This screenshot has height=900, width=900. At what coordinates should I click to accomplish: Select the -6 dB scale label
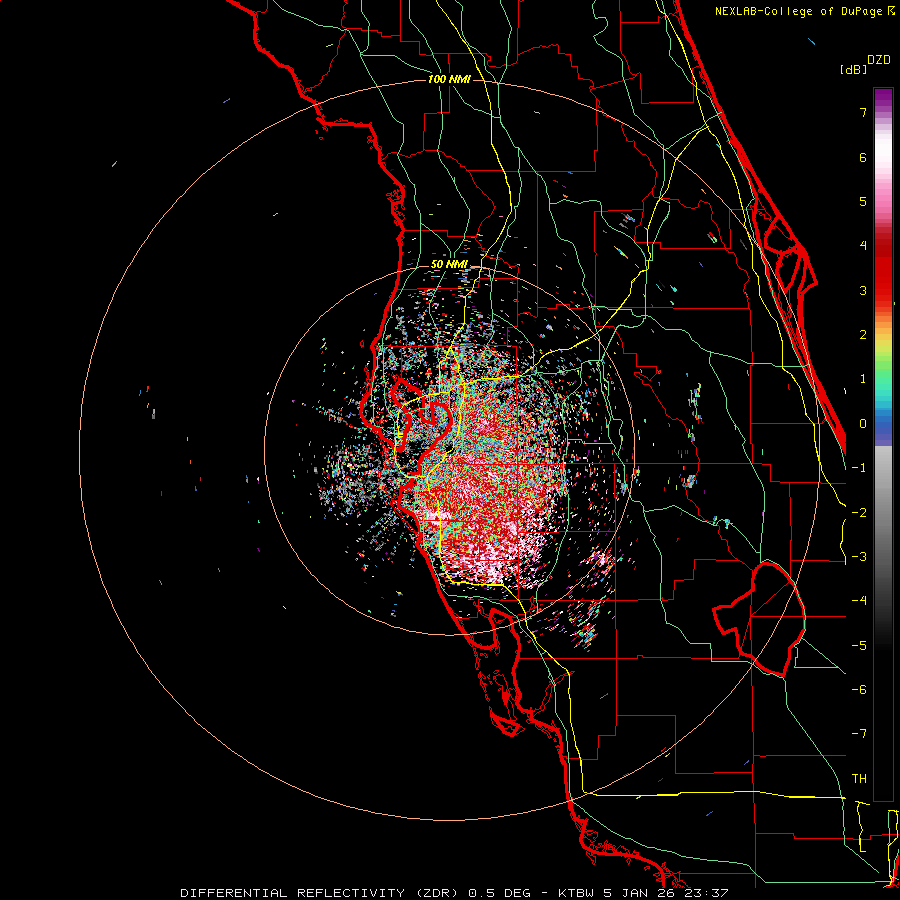pos(859,690)
